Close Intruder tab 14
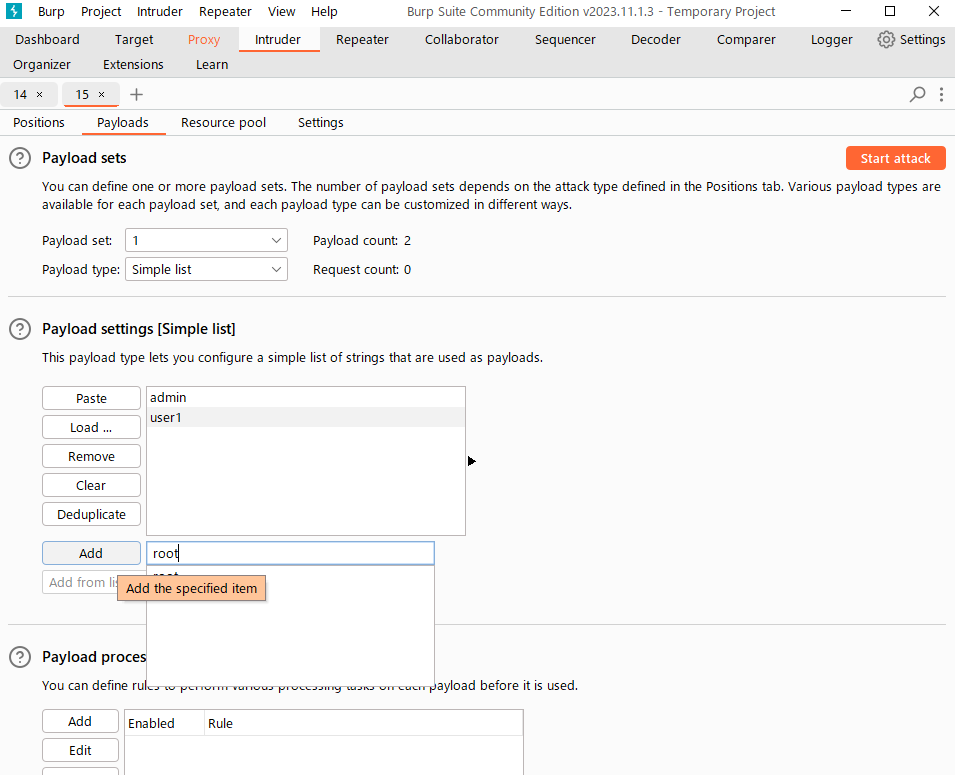Screen dimensions: 955x775 (40, 94)
